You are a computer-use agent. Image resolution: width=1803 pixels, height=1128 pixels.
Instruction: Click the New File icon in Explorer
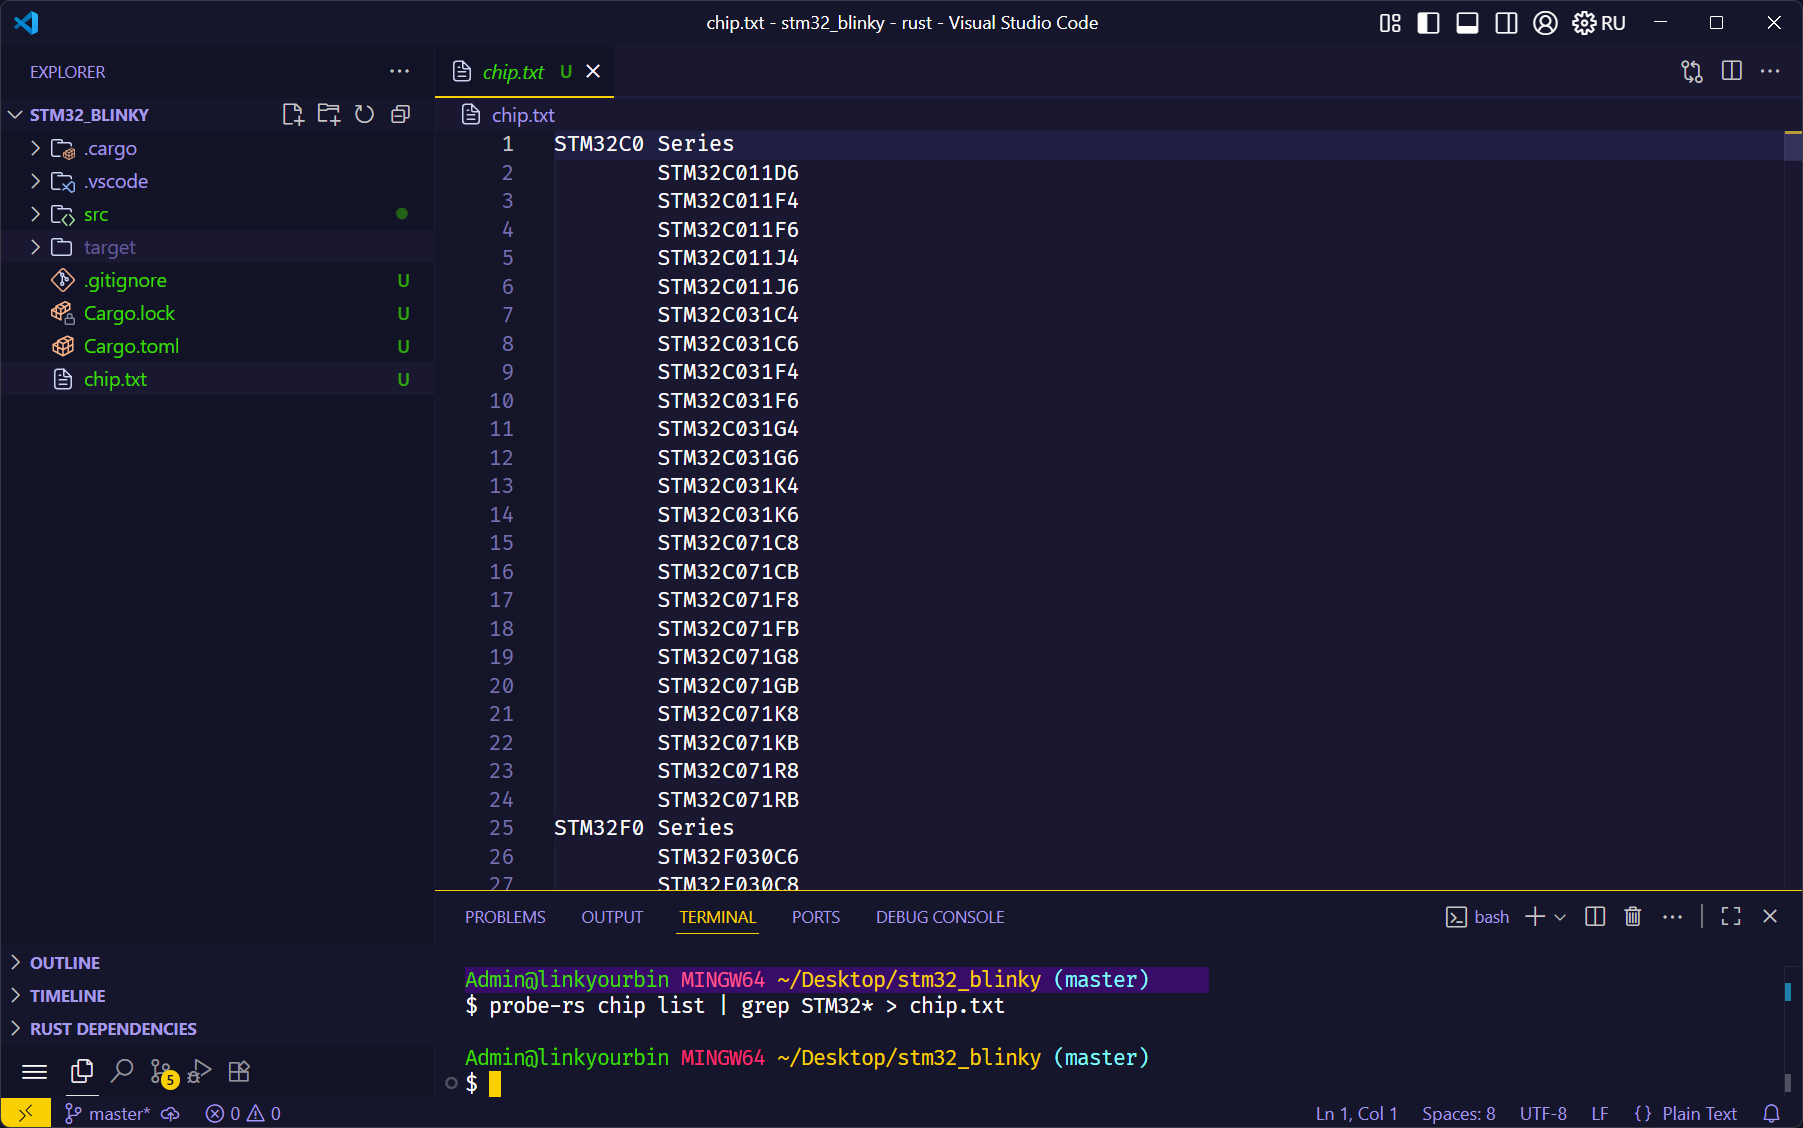tap(292, 115)
